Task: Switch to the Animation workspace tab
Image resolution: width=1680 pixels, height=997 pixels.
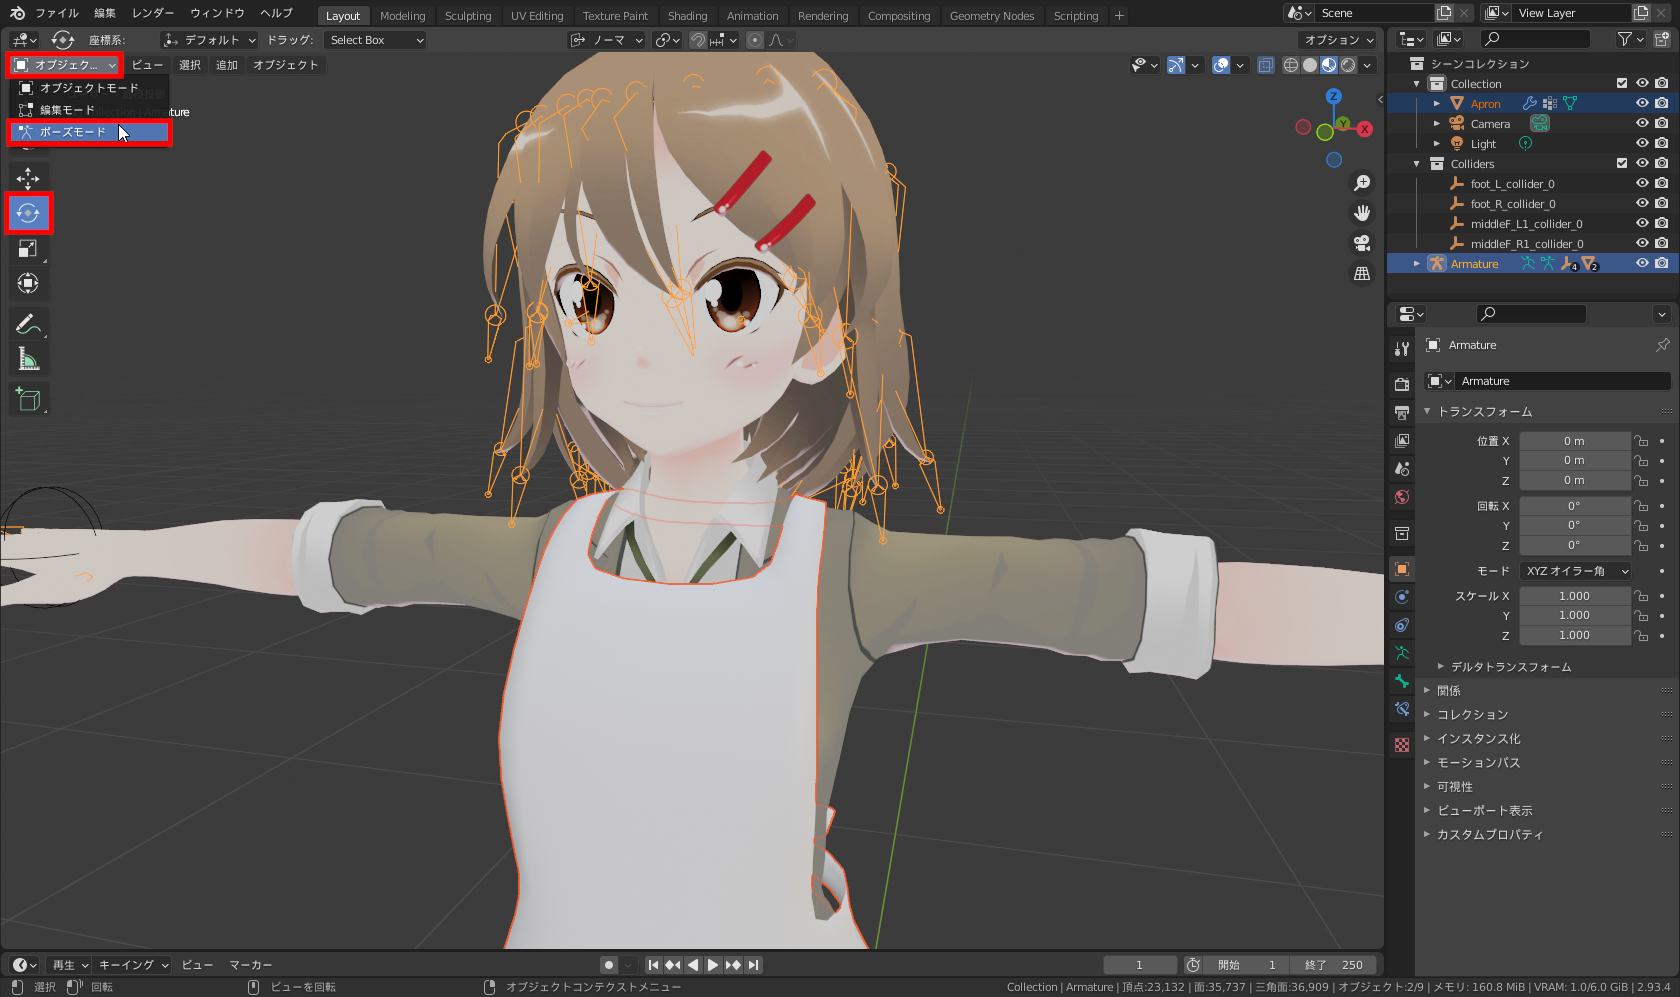Action: tap(753, 15)
